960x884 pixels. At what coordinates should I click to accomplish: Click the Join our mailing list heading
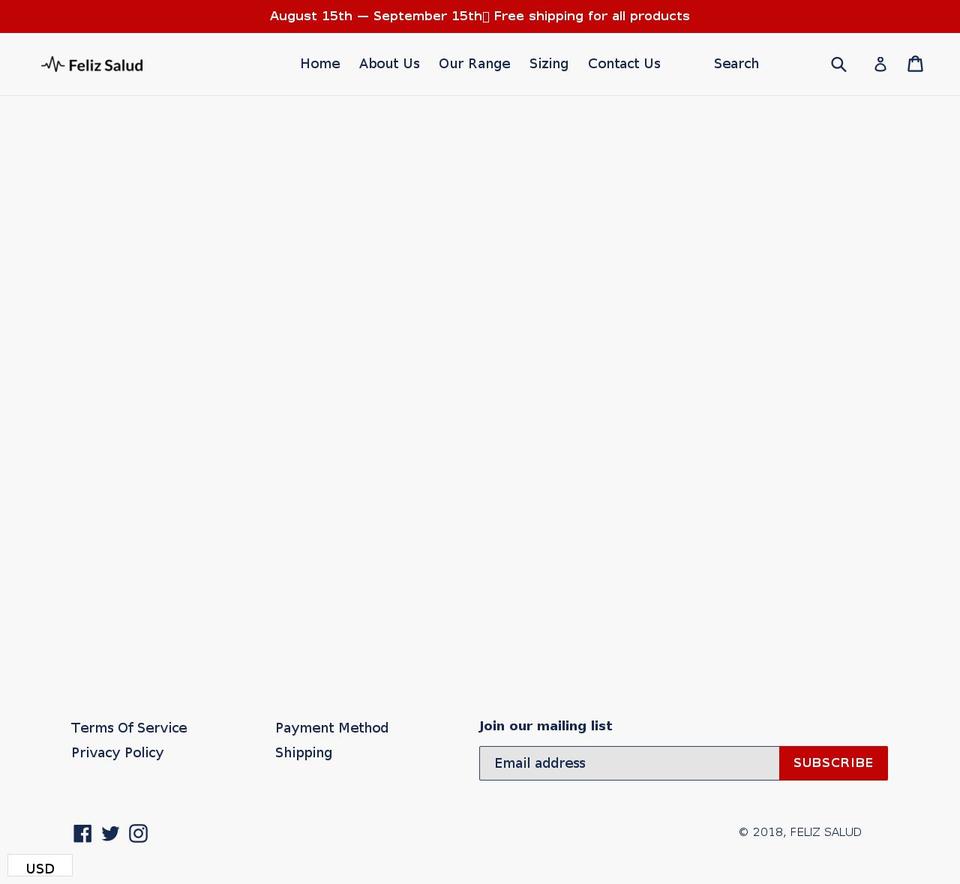(545, 726)
